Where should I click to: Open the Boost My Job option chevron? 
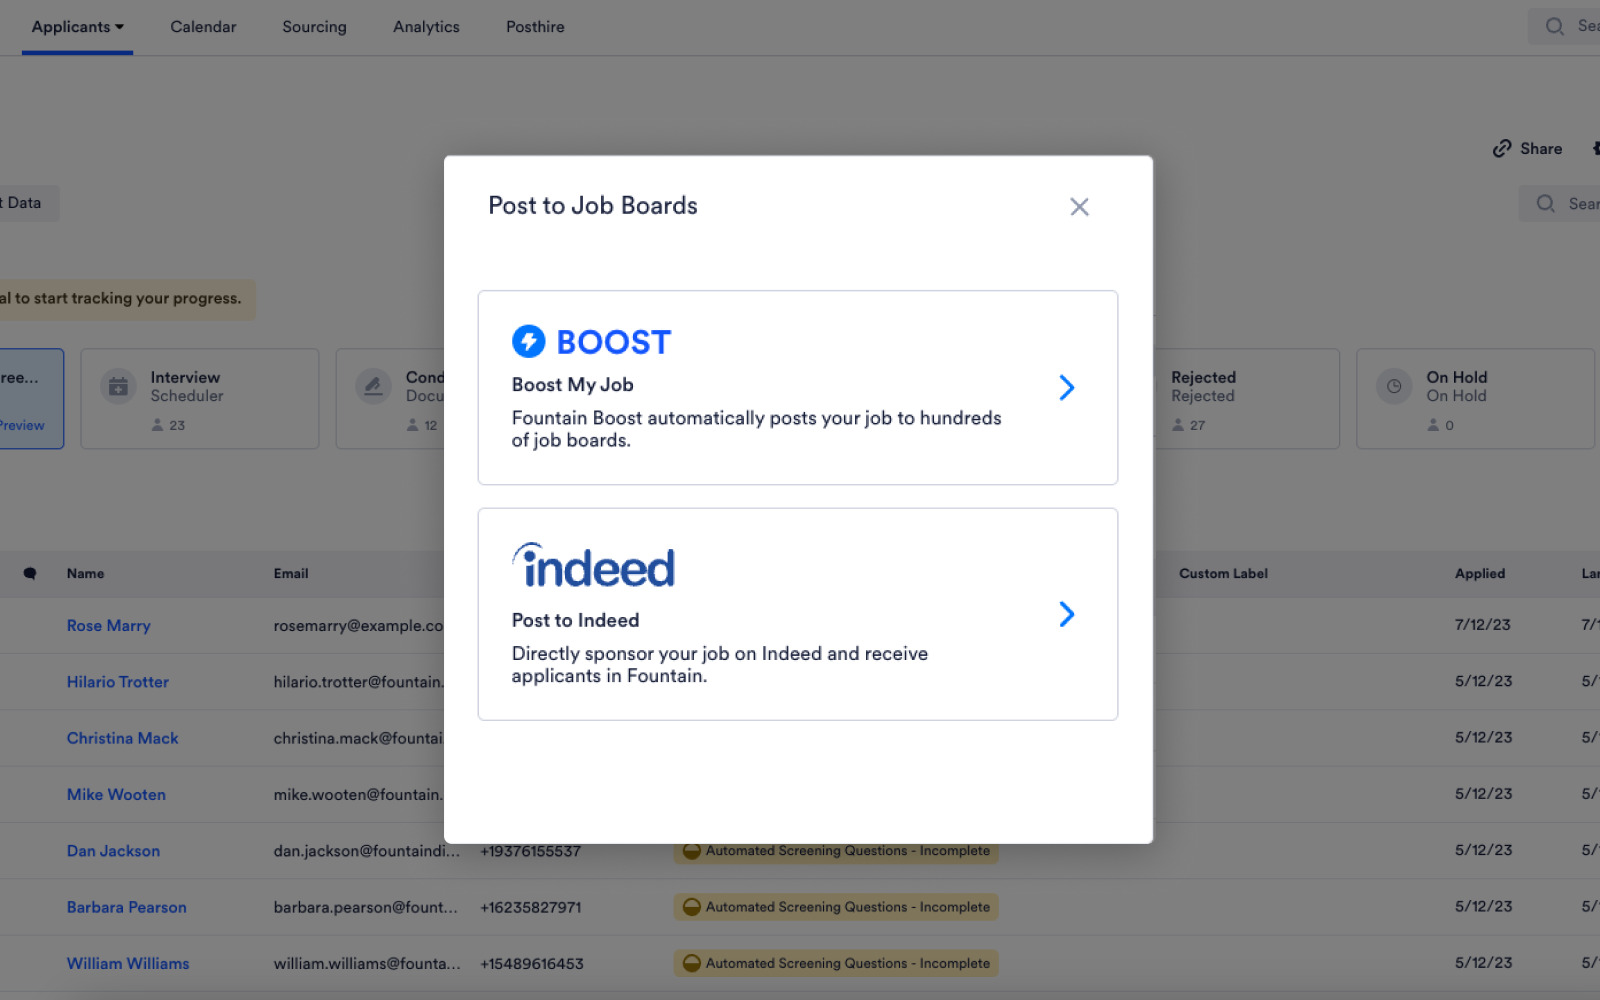1067,387
